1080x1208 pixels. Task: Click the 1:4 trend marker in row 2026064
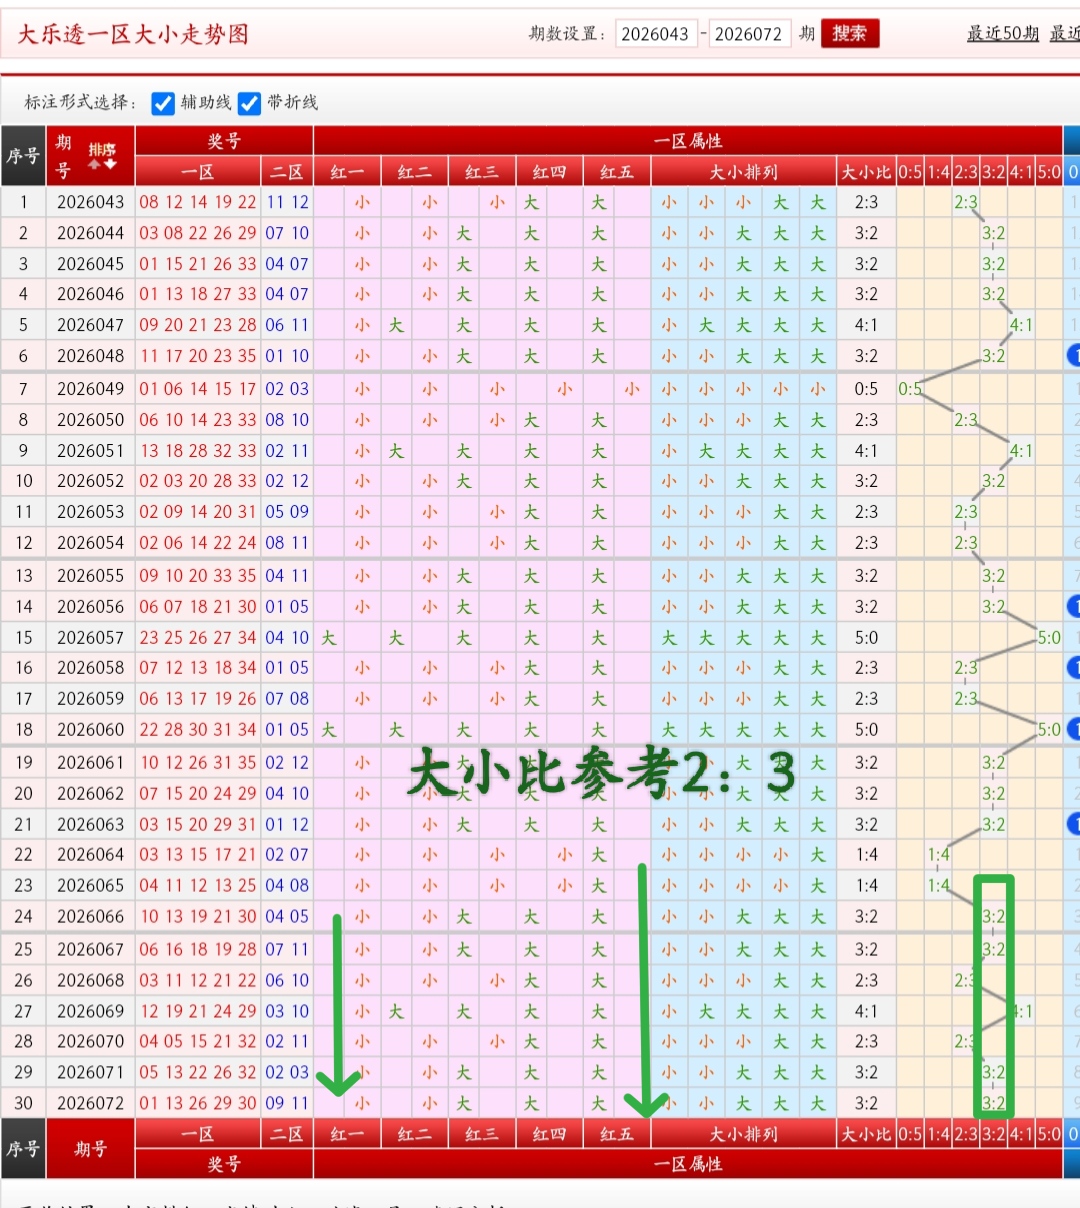click(938, 855)
